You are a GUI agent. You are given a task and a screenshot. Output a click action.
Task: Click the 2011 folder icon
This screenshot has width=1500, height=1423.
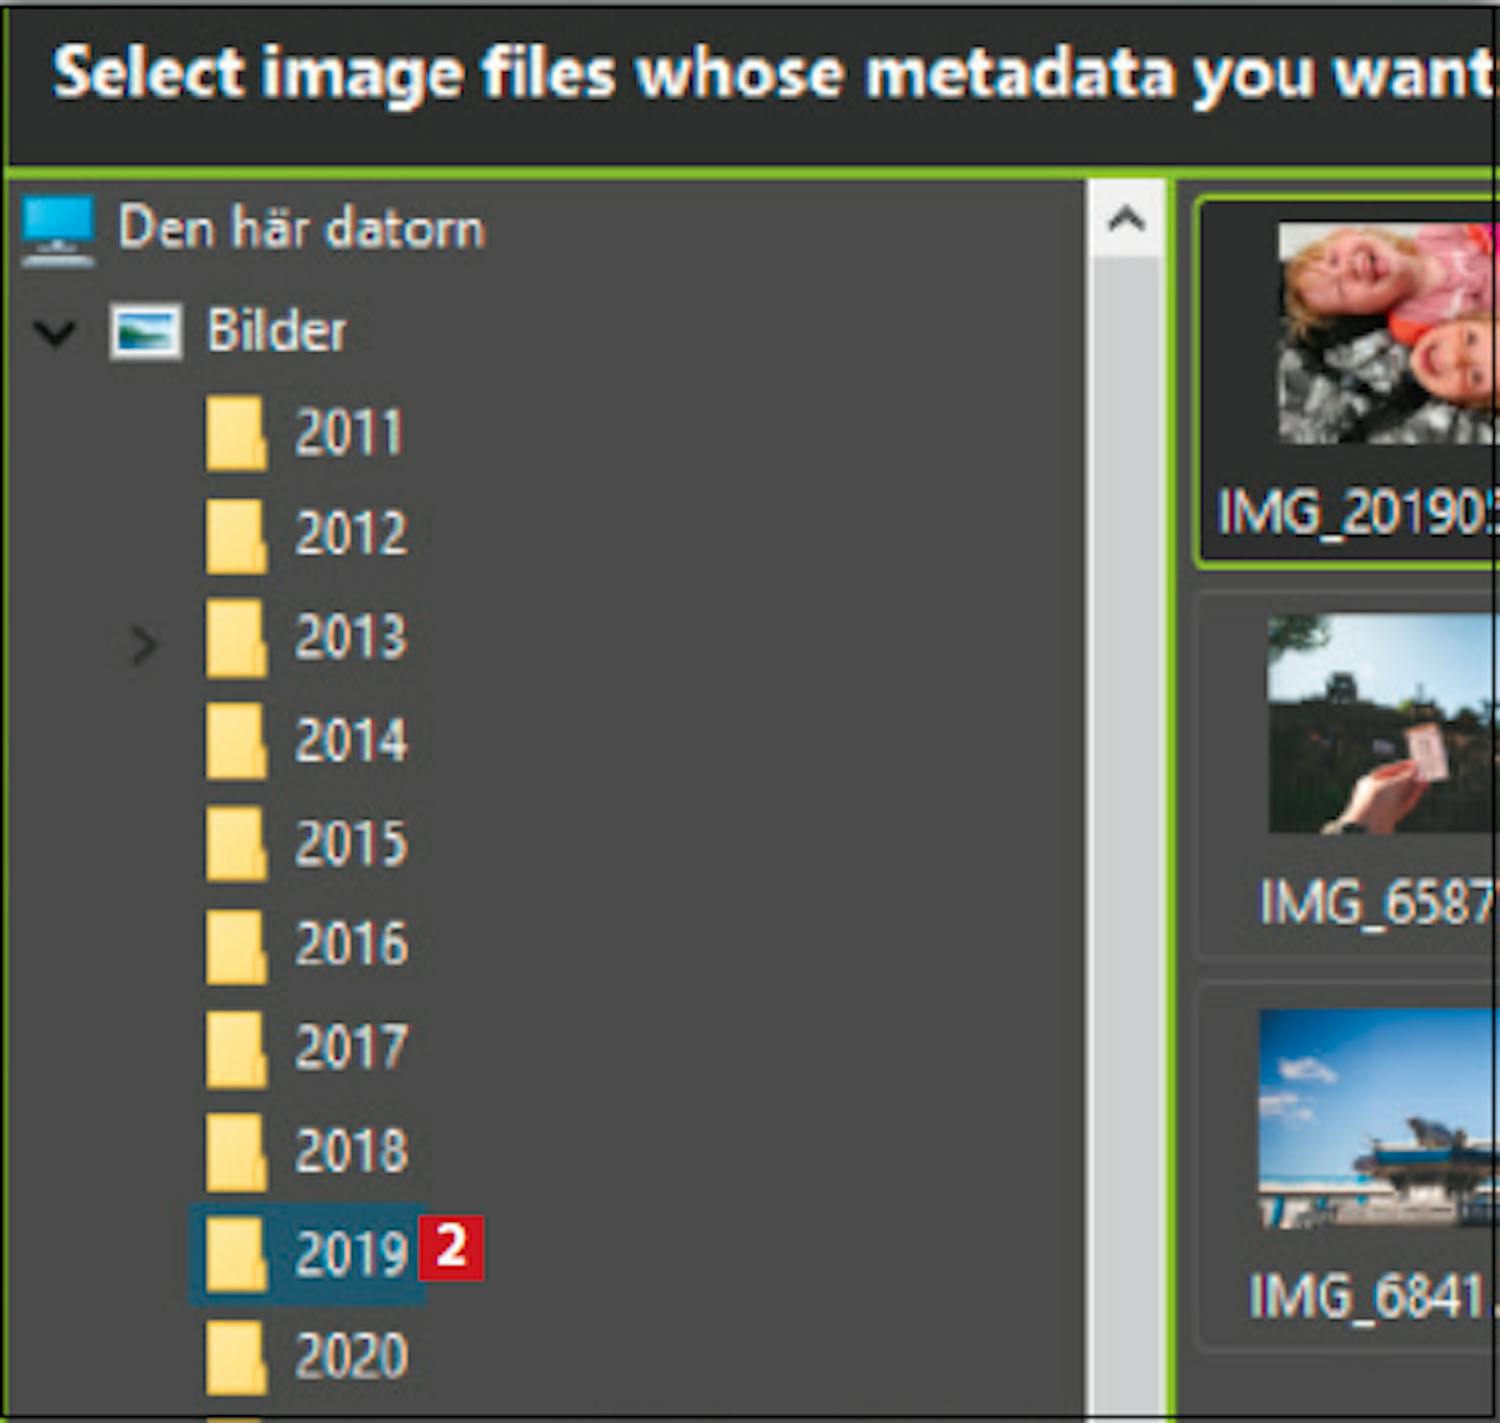pyautogui.click(x=236, y=434)
